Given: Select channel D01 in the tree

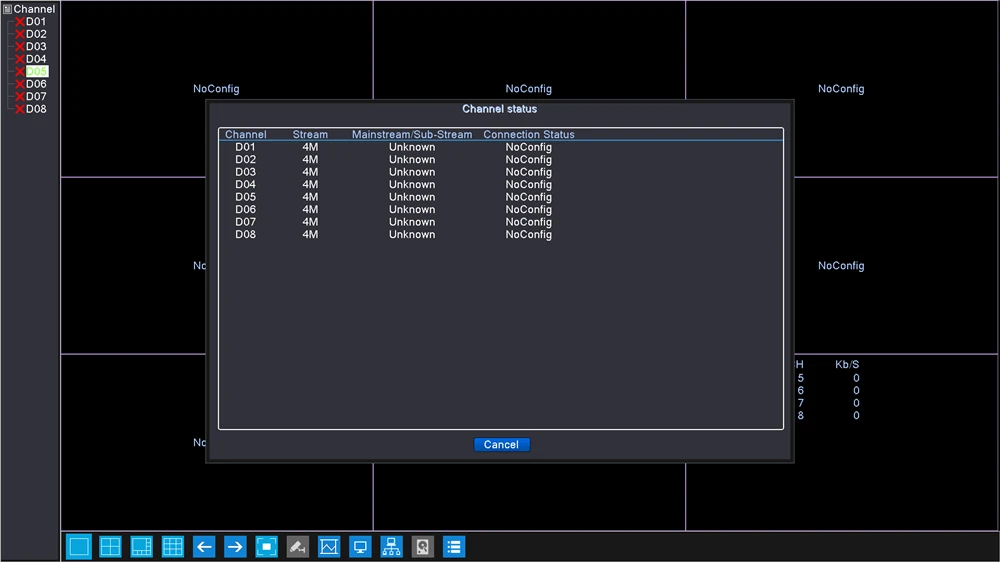Looking at the screenshot, I should click(x=36, y=22).
